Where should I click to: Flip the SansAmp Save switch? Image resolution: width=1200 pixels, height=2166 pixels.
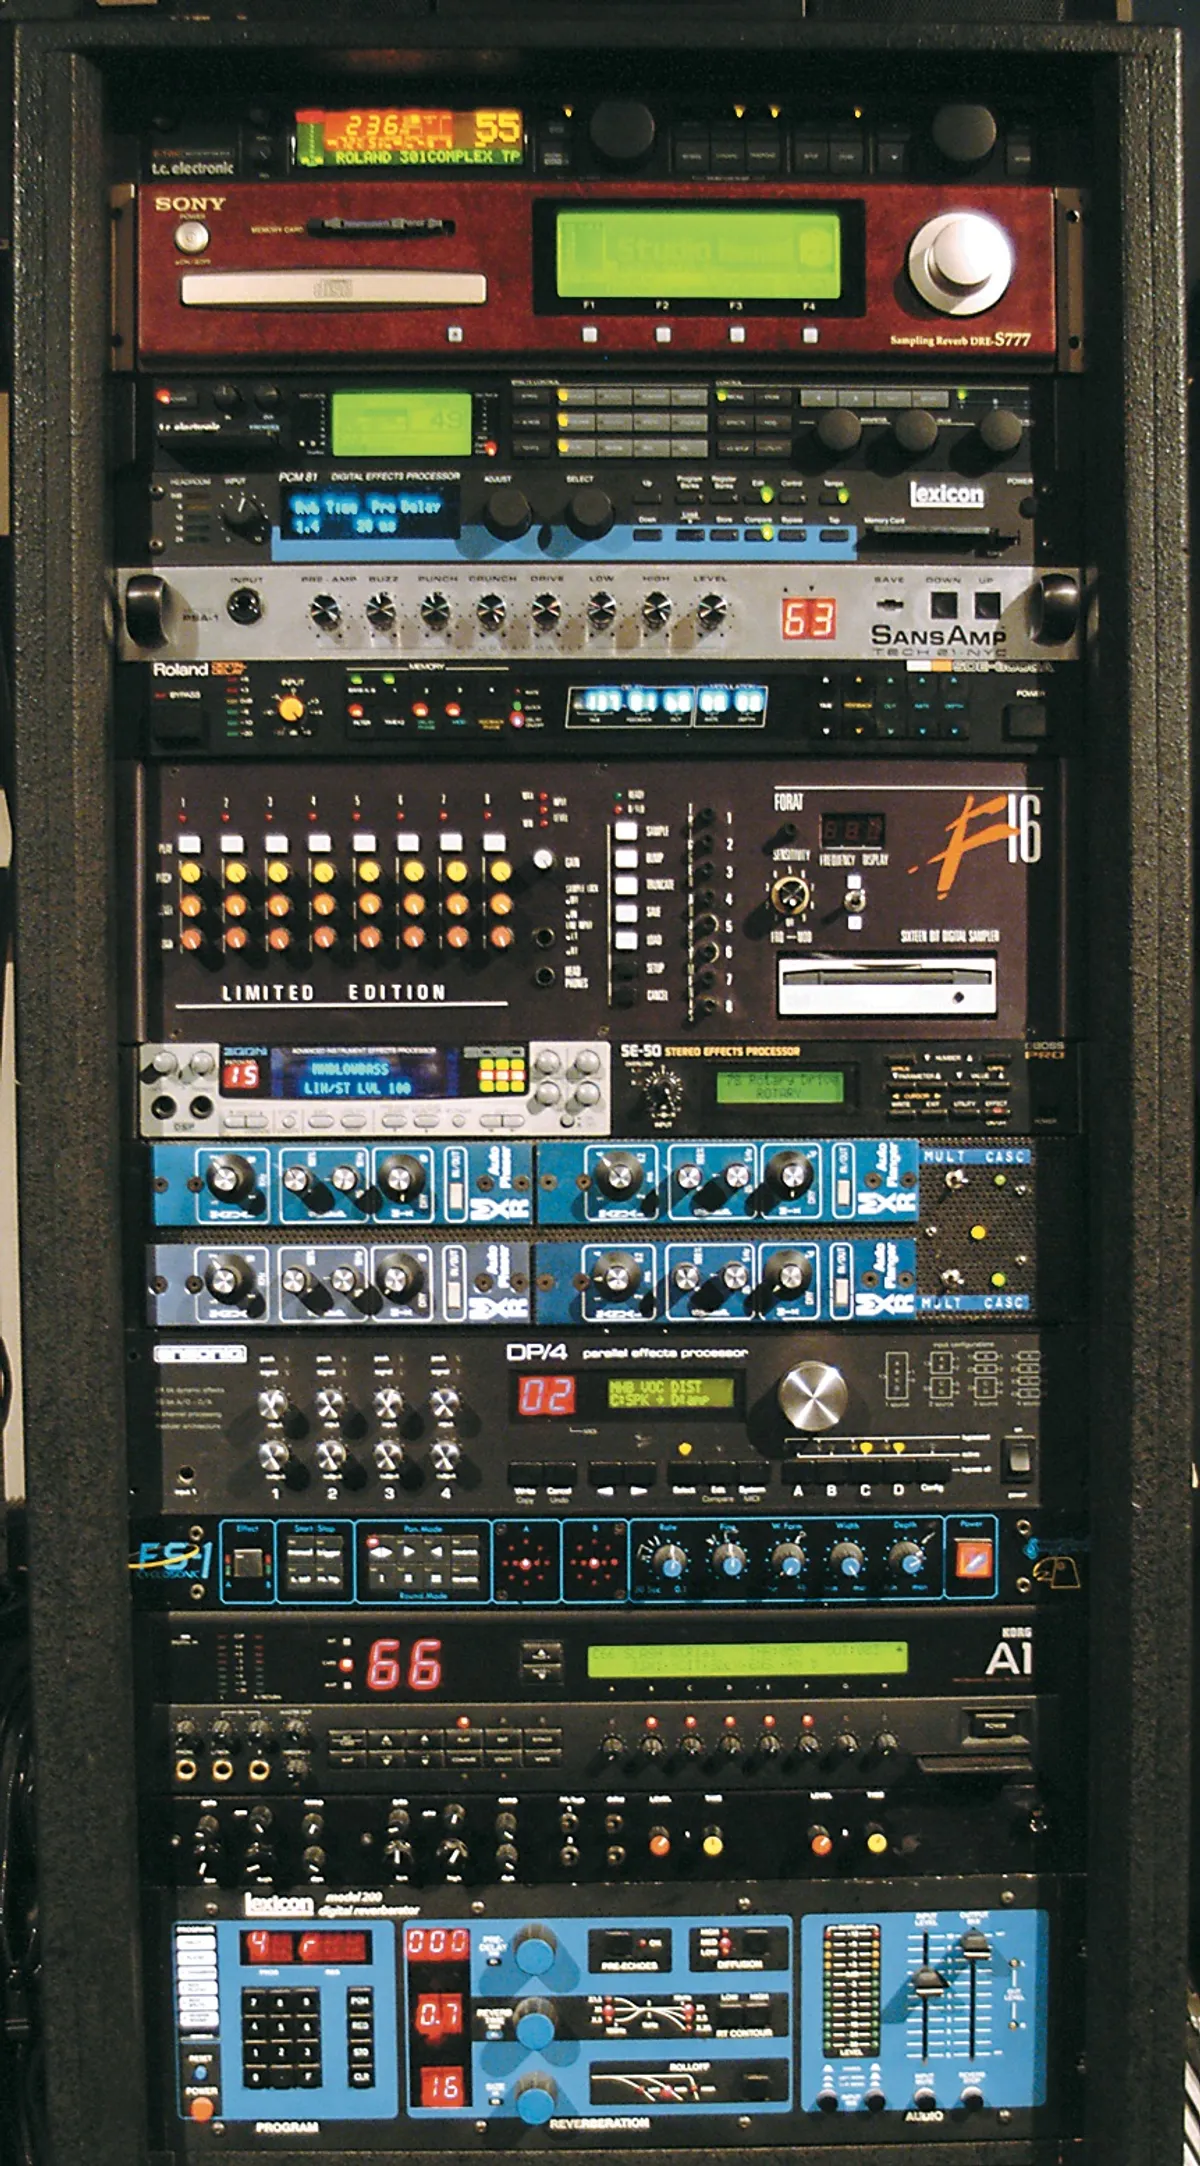888,605
